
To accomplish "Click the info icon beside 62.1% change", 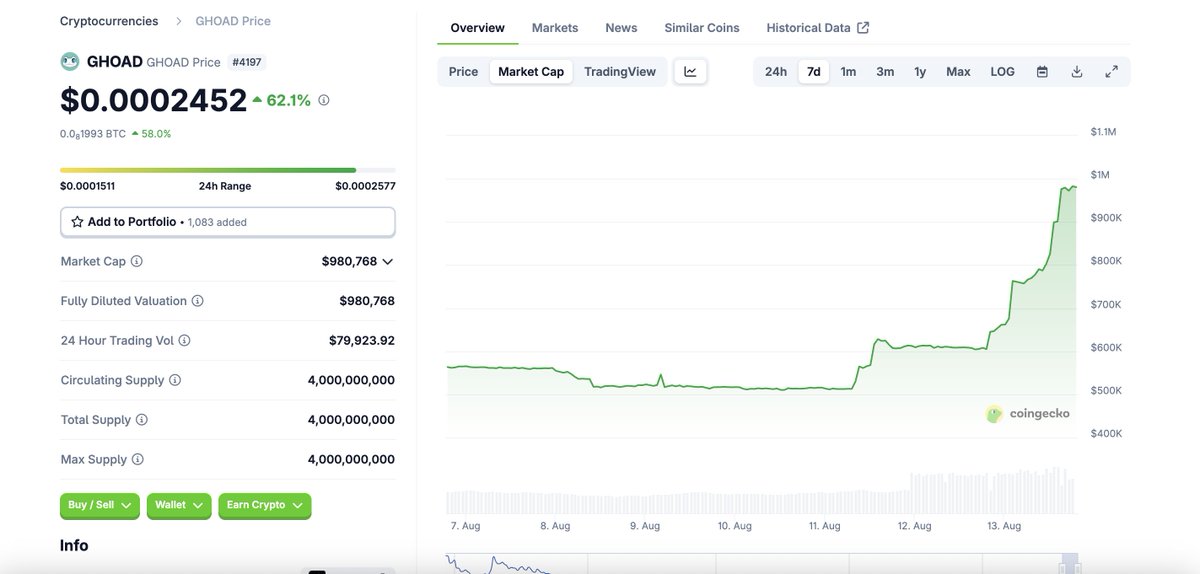I will pos(323,100).
